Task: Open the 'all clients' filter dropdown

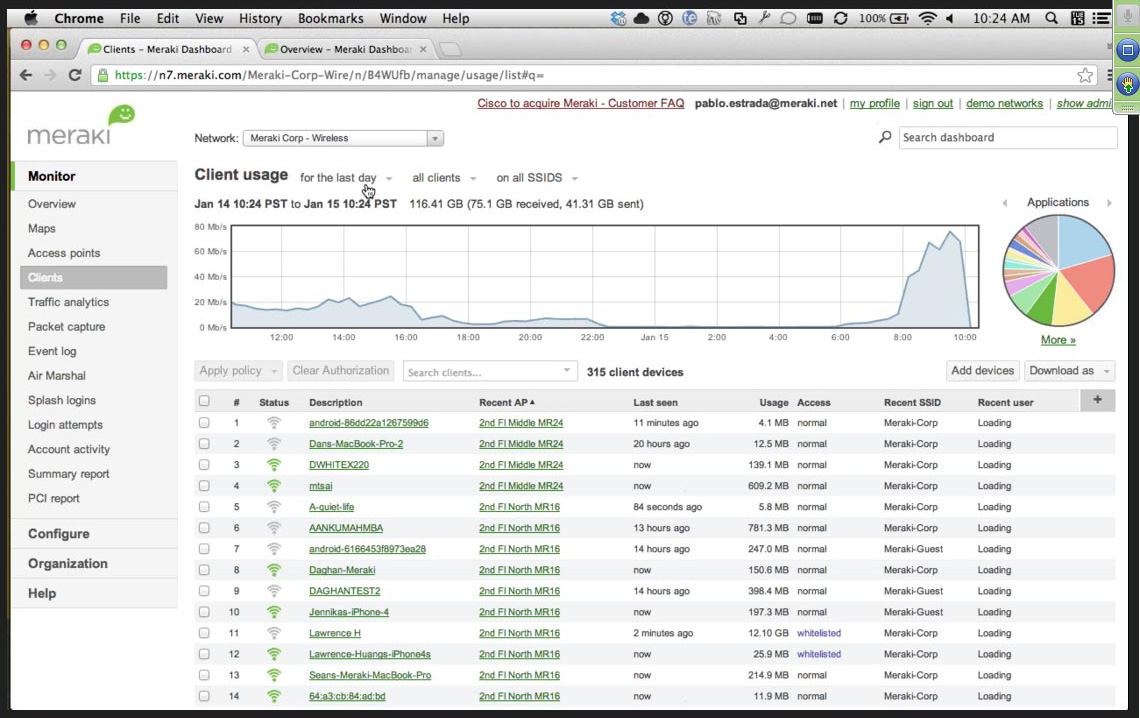Action: [444, 178]
